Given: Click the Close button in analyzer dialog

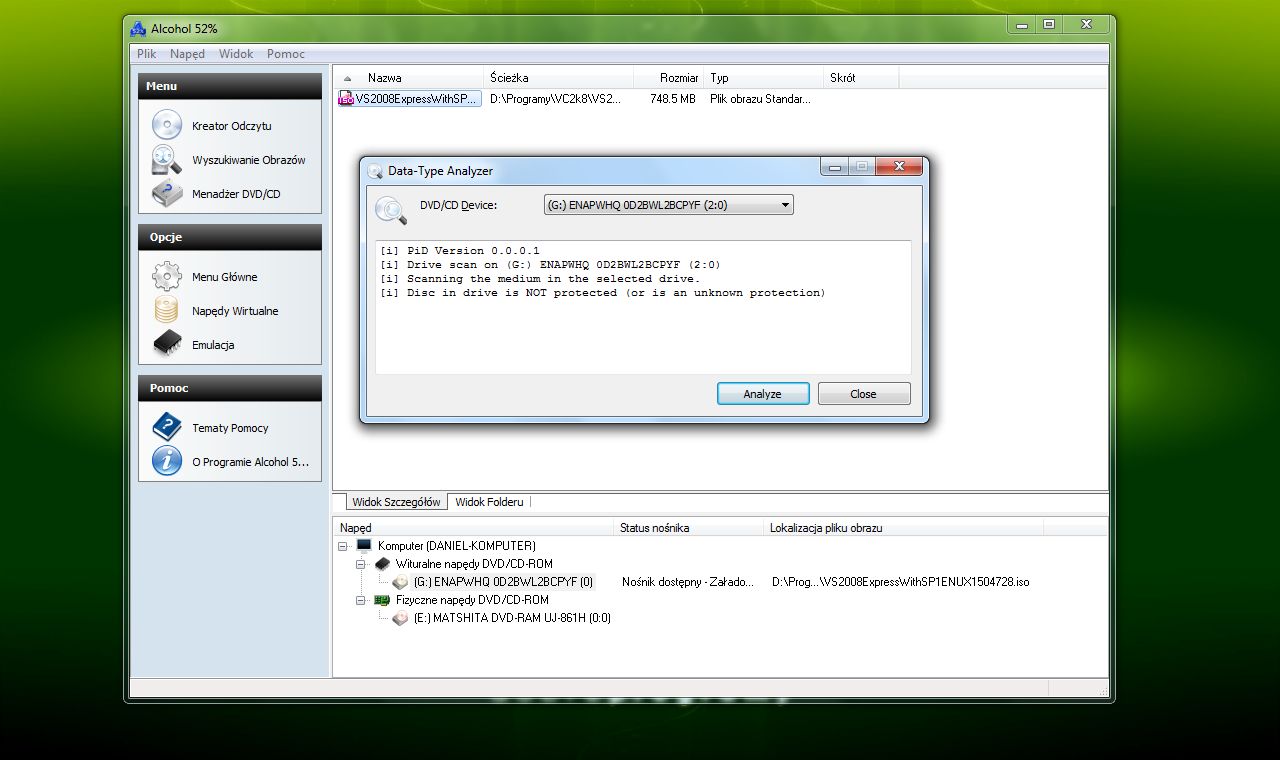Looking at the screenshot, I should [864, 394].
